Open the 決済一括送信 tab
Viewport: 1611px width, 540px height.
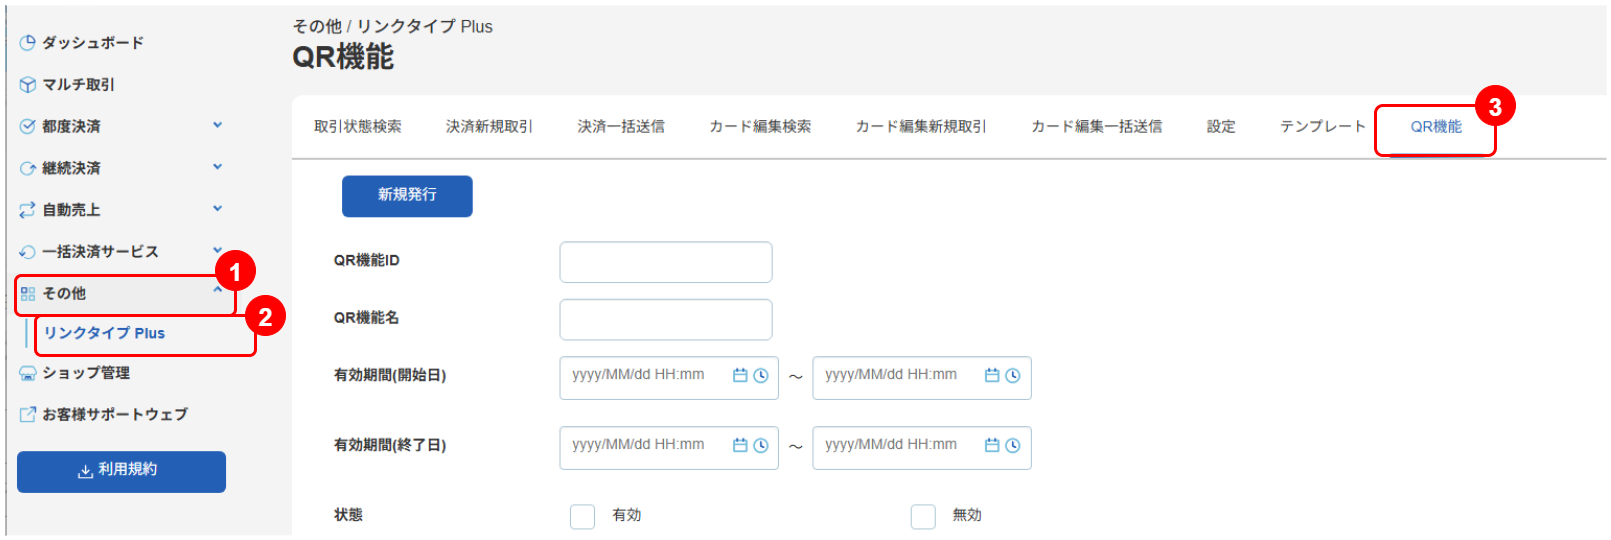(x=621, y=127)
